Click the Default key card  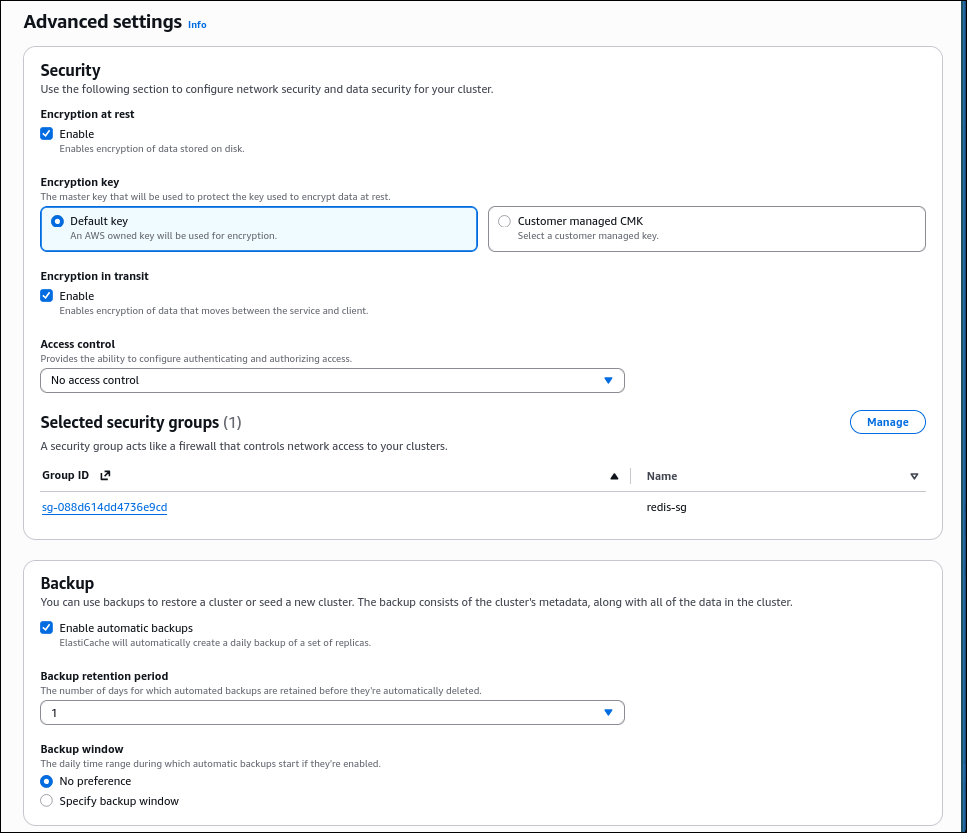click(258, 228)
